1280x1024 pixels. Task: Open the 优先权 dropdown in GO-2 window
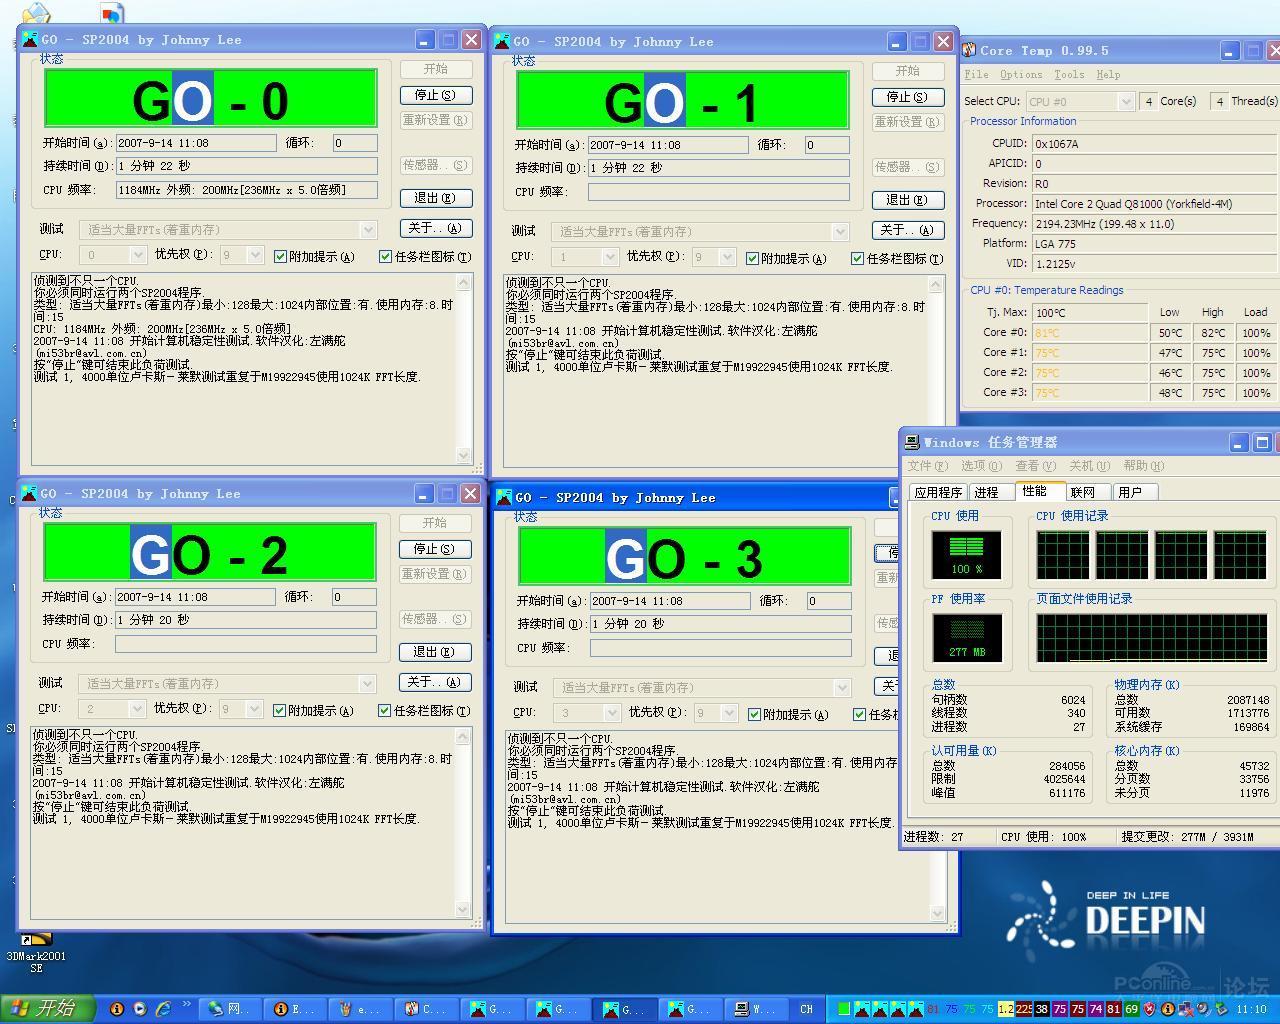253,709
